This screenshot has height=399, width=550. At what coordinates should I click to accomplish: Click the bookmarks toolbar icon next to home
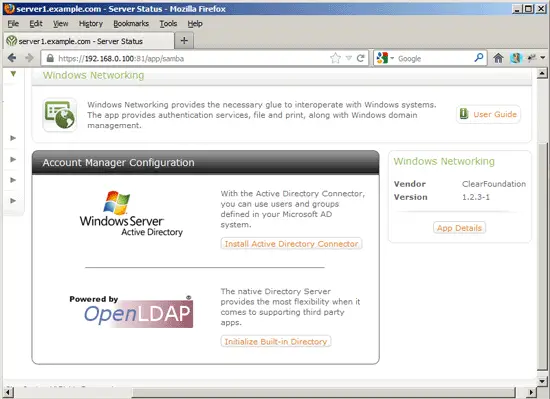click(x=516, y=58)
